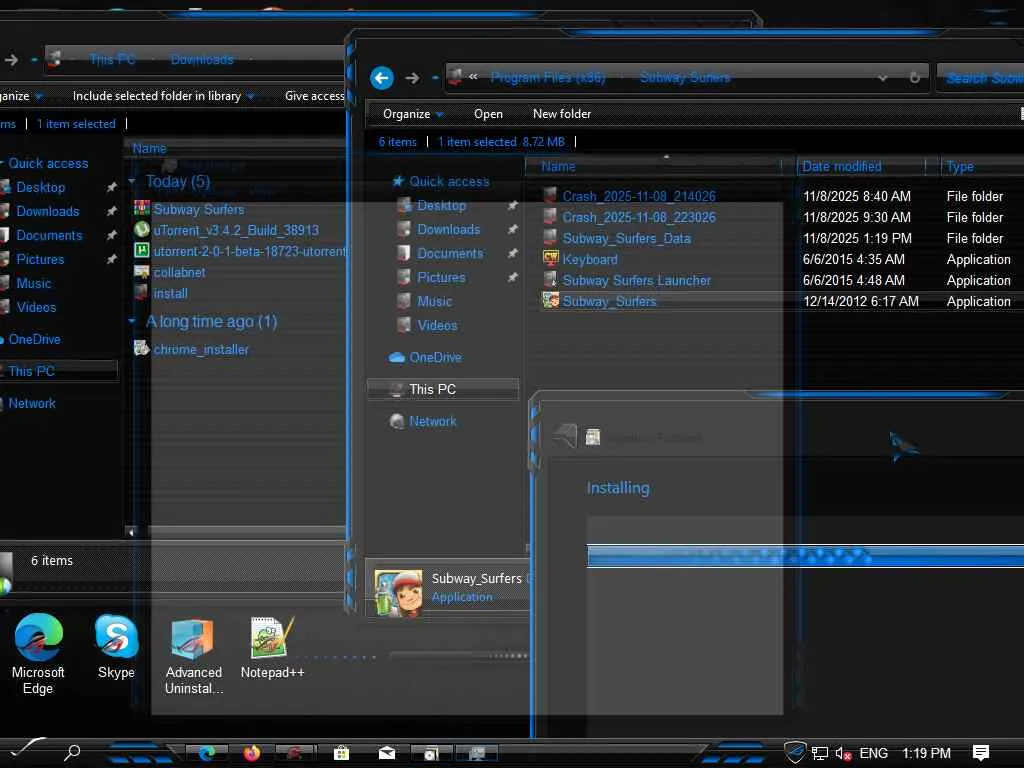Click the muted volume icon in system tray

point(843,754)
